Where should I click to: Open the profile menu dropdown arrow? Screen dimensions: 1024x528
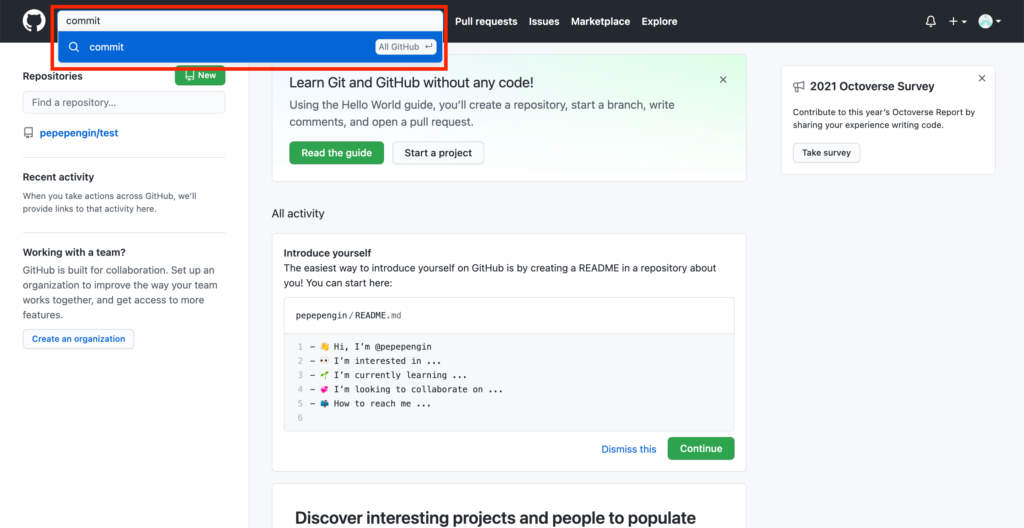coord(999,22)
